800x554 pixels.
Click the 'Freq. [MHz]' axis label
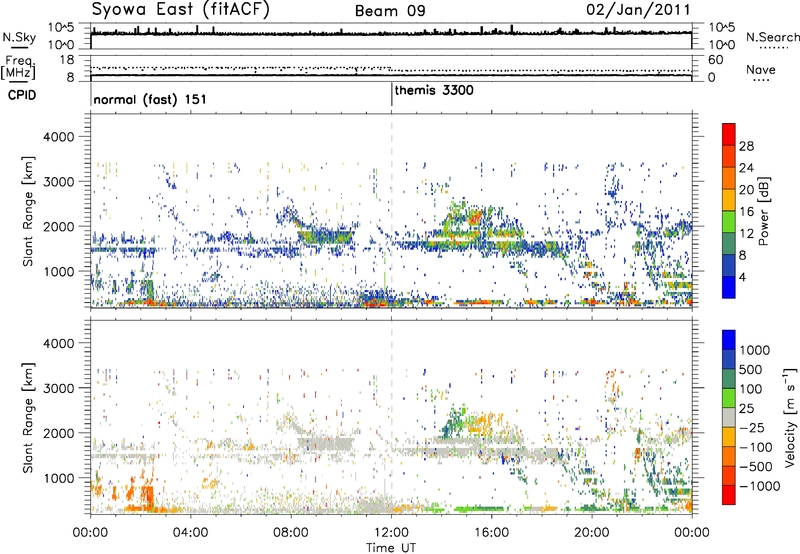[x=18, y=68]
